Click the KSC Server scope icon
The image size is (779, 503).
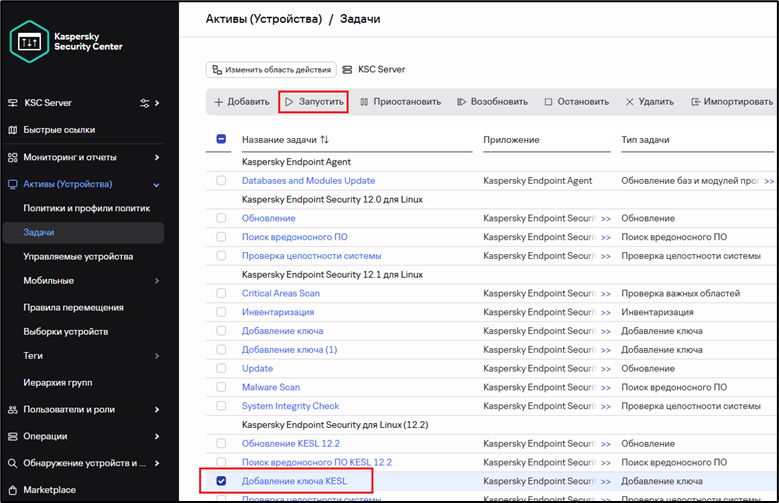347,70
